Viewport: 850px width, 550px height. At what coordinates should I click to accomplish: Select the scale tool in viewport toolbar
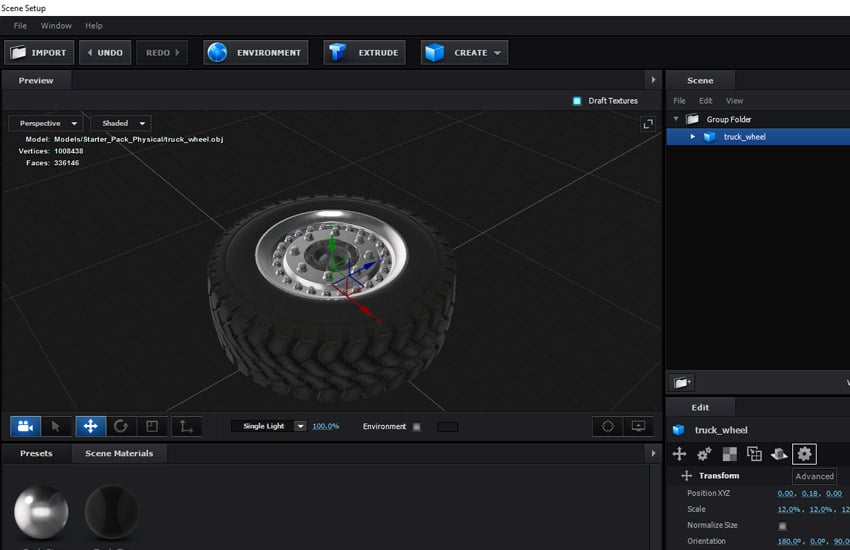[152, 426]
